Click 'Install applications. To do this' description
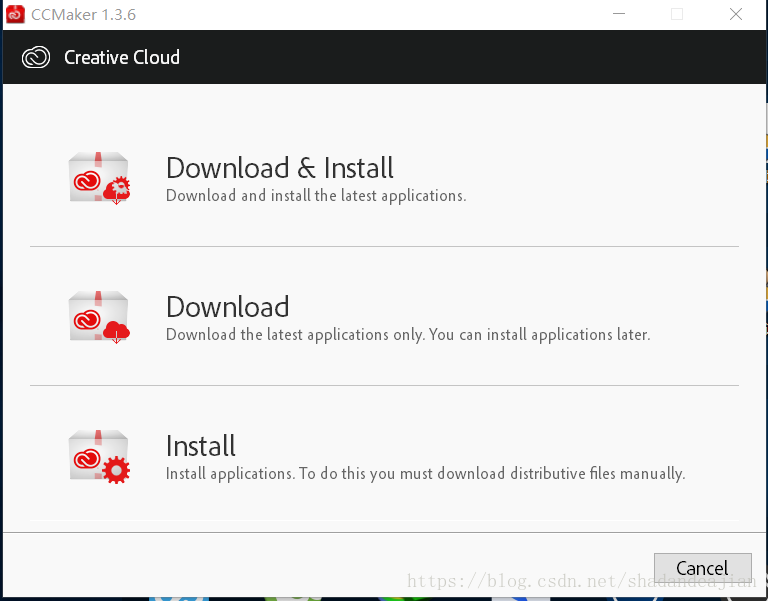 (425, 474)
